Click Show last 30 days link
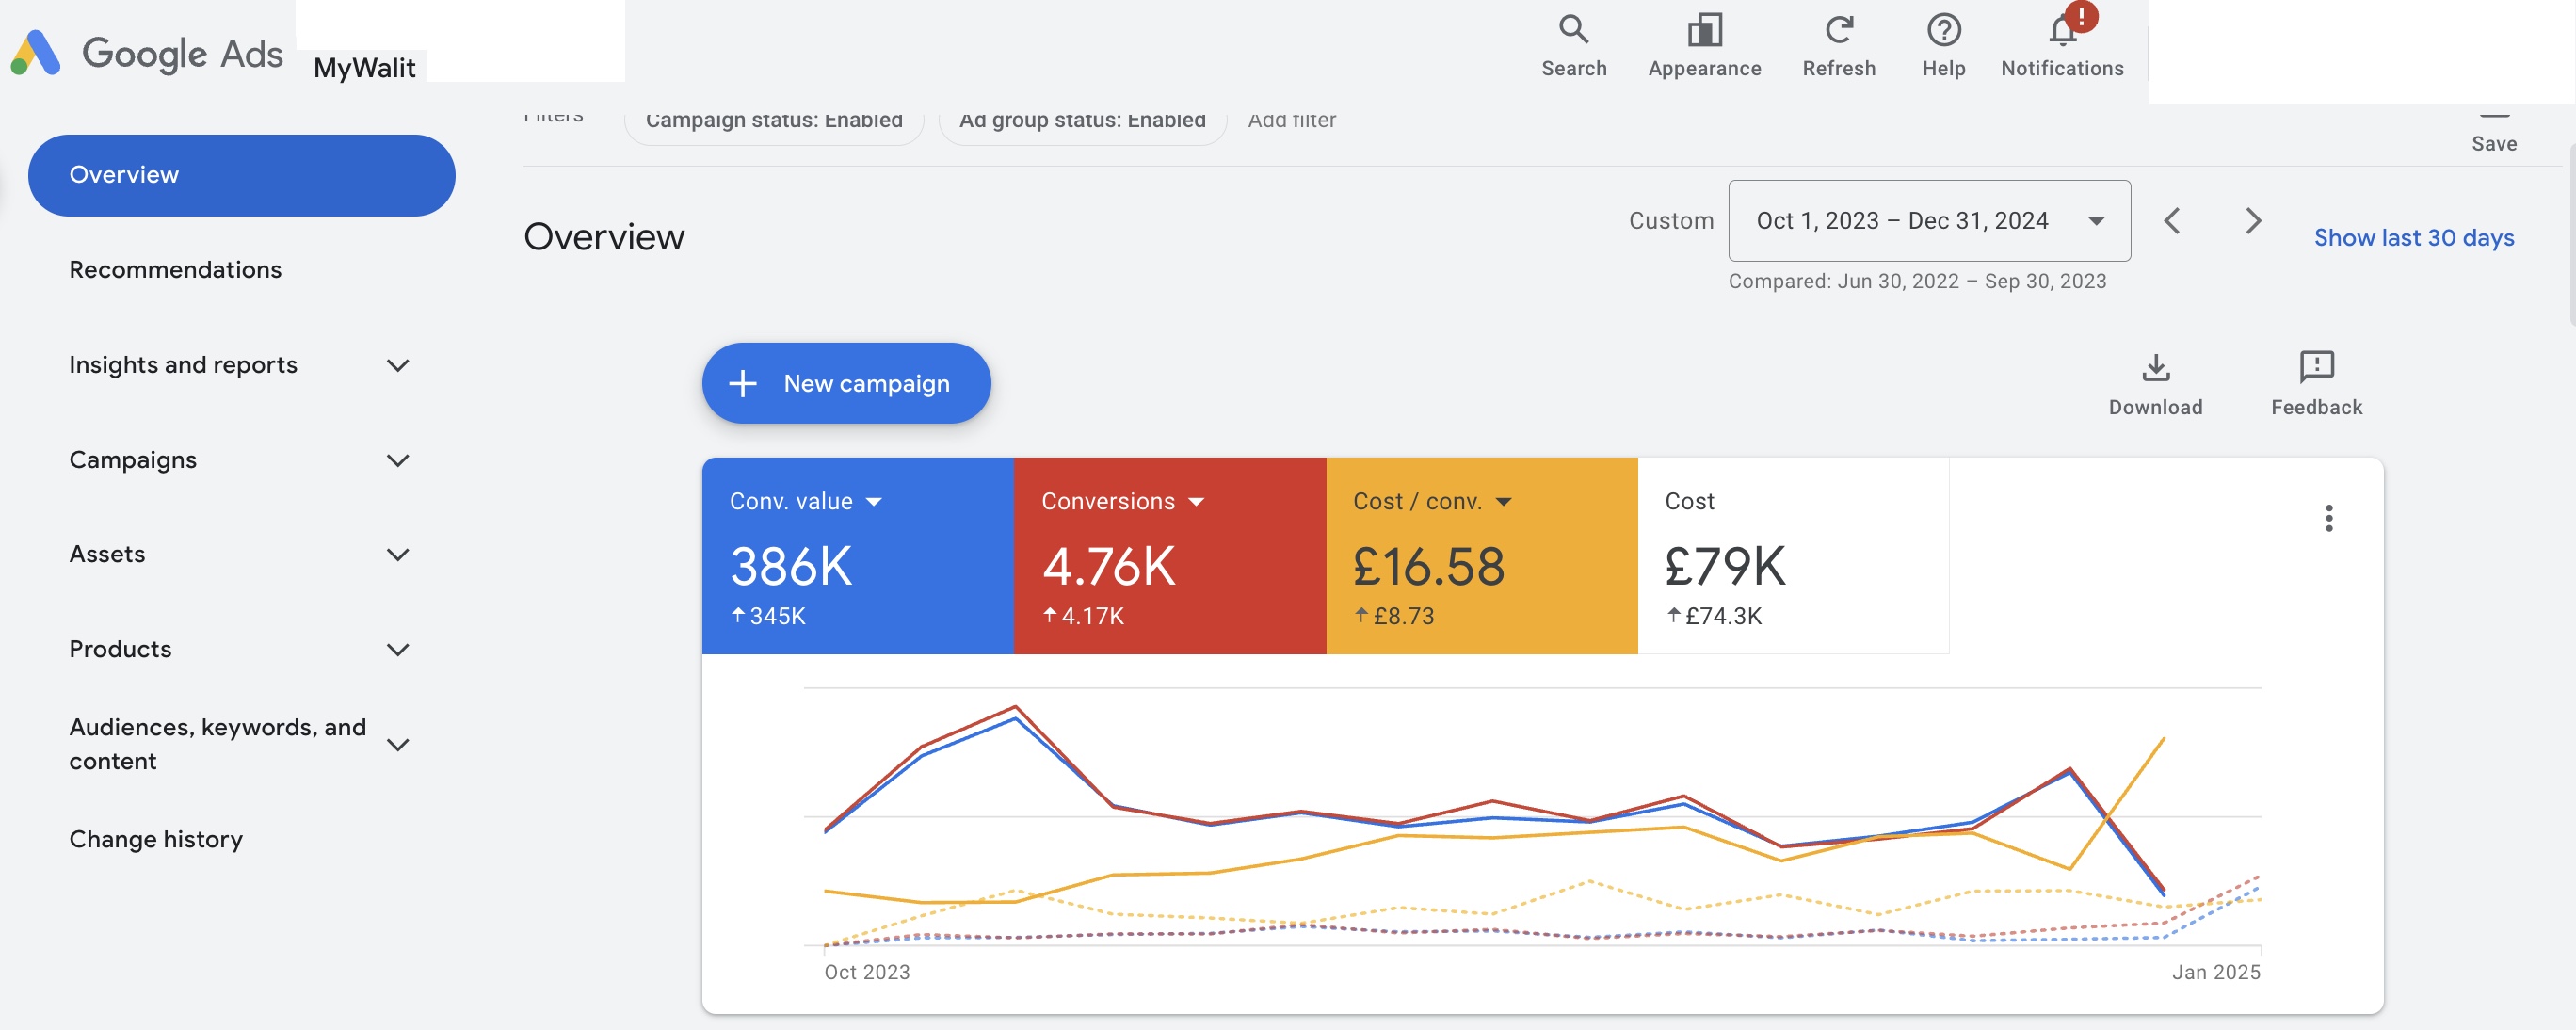The width and height of the screenshot is (2576, 1030). 2413,238
